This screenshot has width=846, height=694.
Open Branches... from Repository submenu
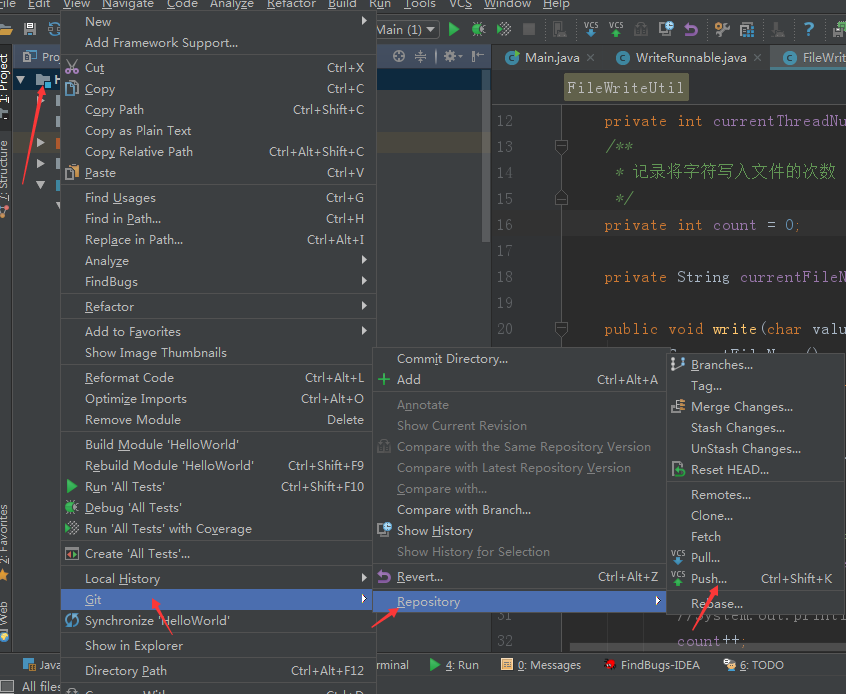coord(755,365)
